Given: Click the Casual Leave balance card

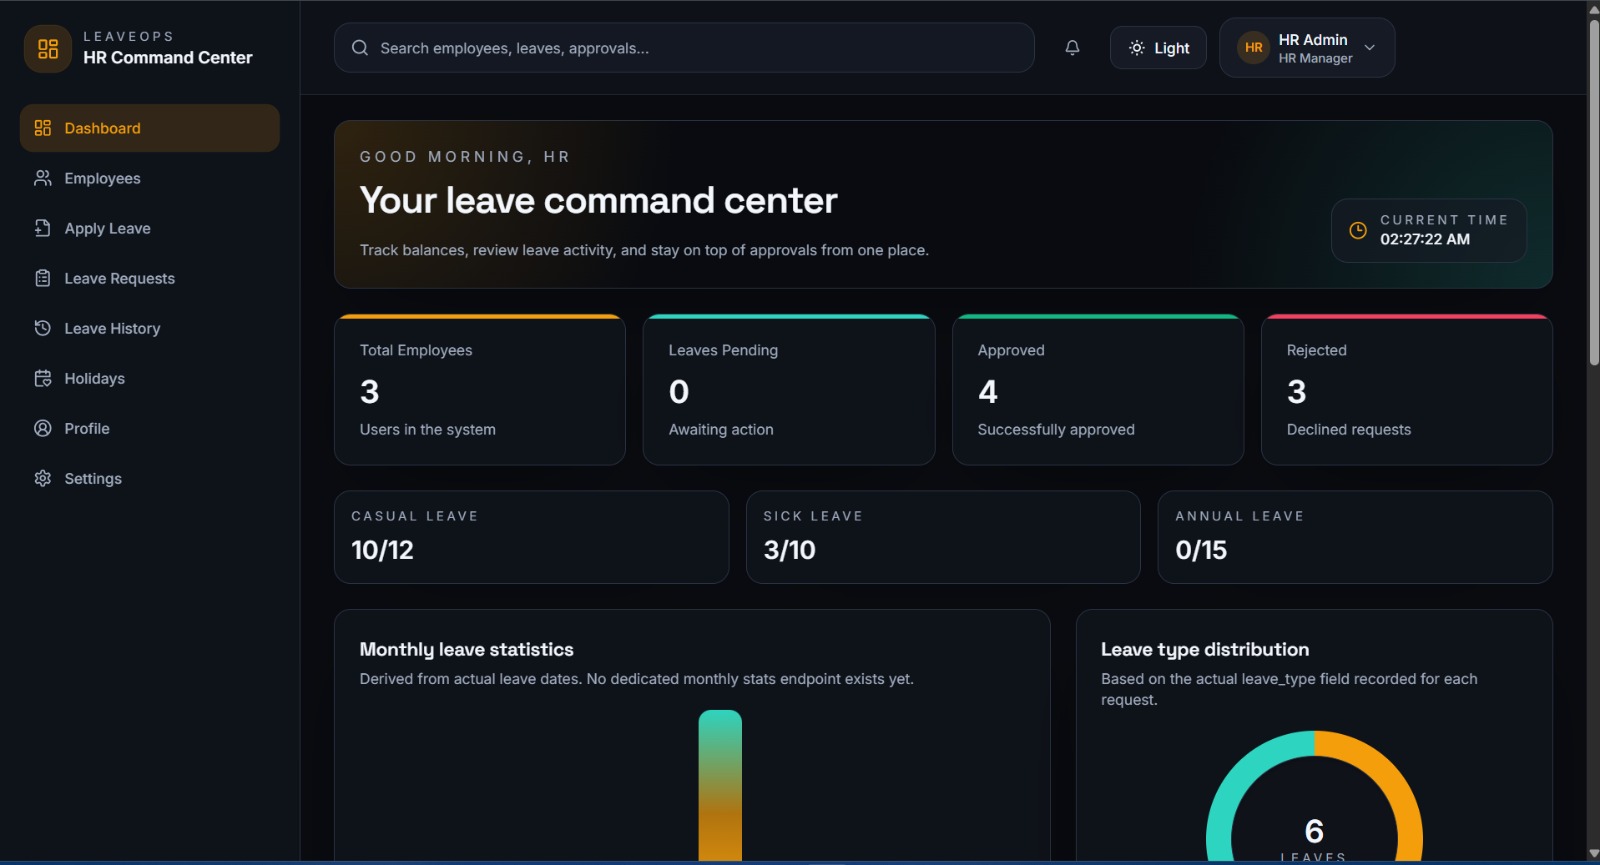Looking at the screenshot, I should coord(531,537).
